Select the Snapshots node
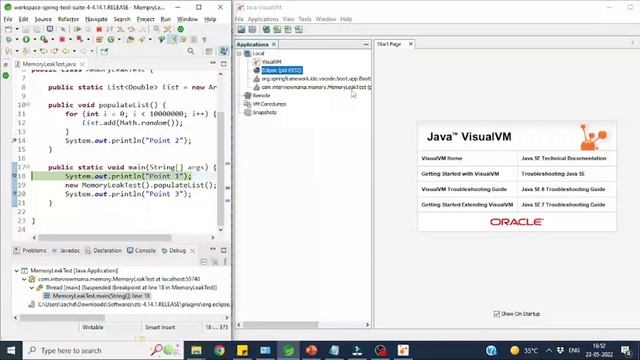The image size is (640, 360). (x=264, y=113)
